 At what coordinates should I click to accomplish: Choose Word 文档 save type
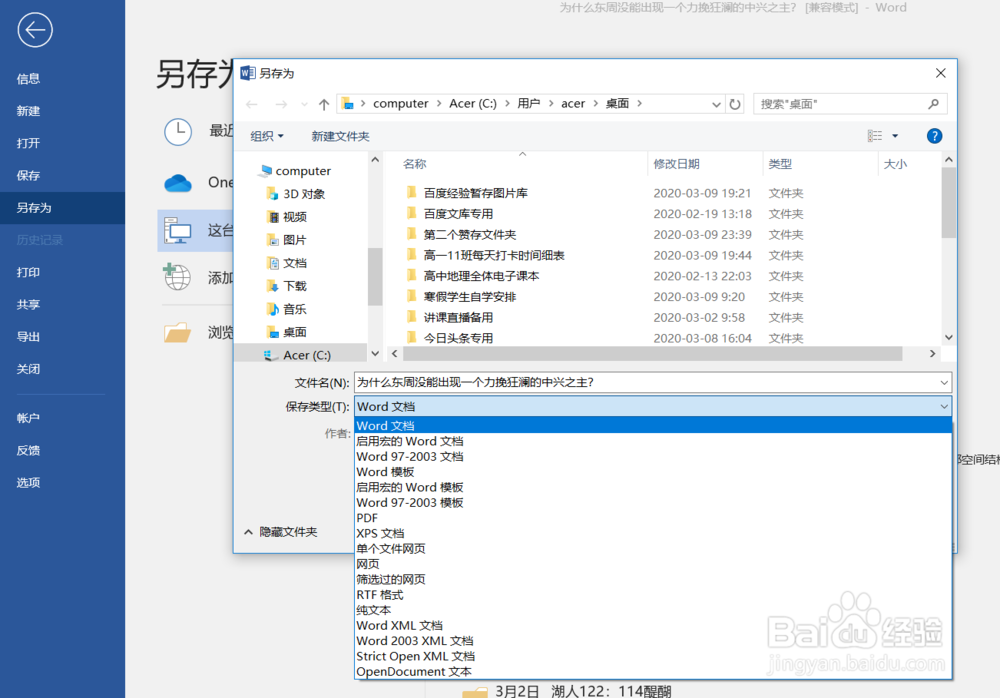click(653, 426)
